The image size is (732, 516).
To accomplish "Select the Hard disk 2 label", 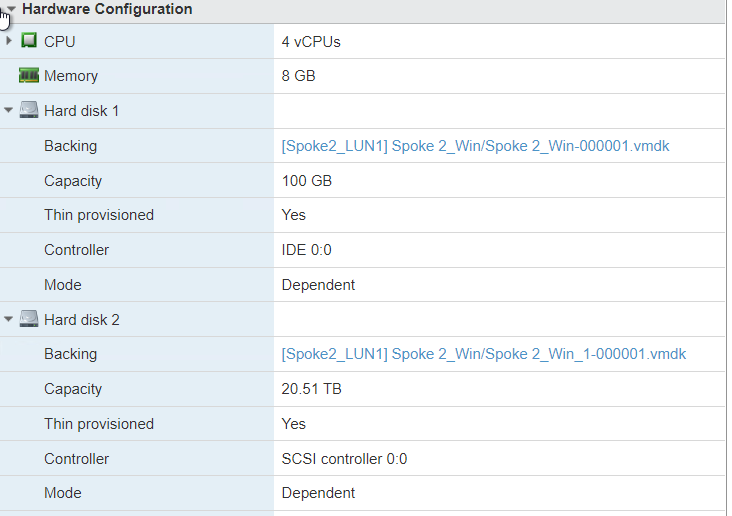I will pos(81,319).
